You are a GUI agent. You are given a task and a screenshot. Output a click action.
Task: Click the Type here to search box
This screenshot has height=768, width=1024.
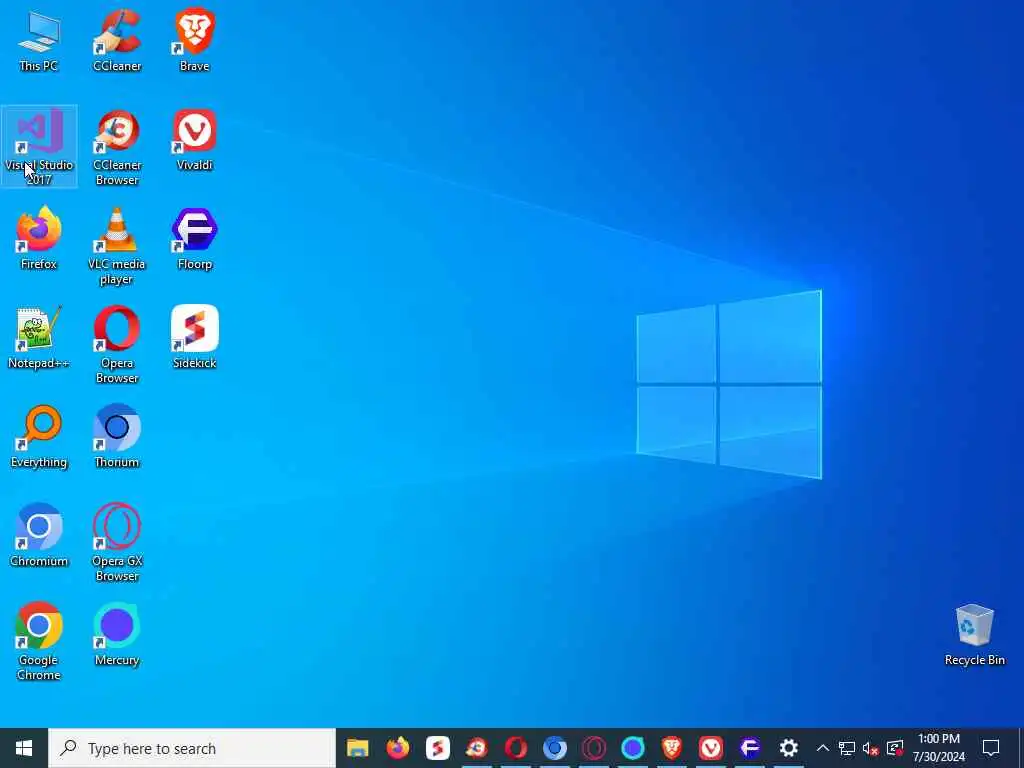point(192,748)
